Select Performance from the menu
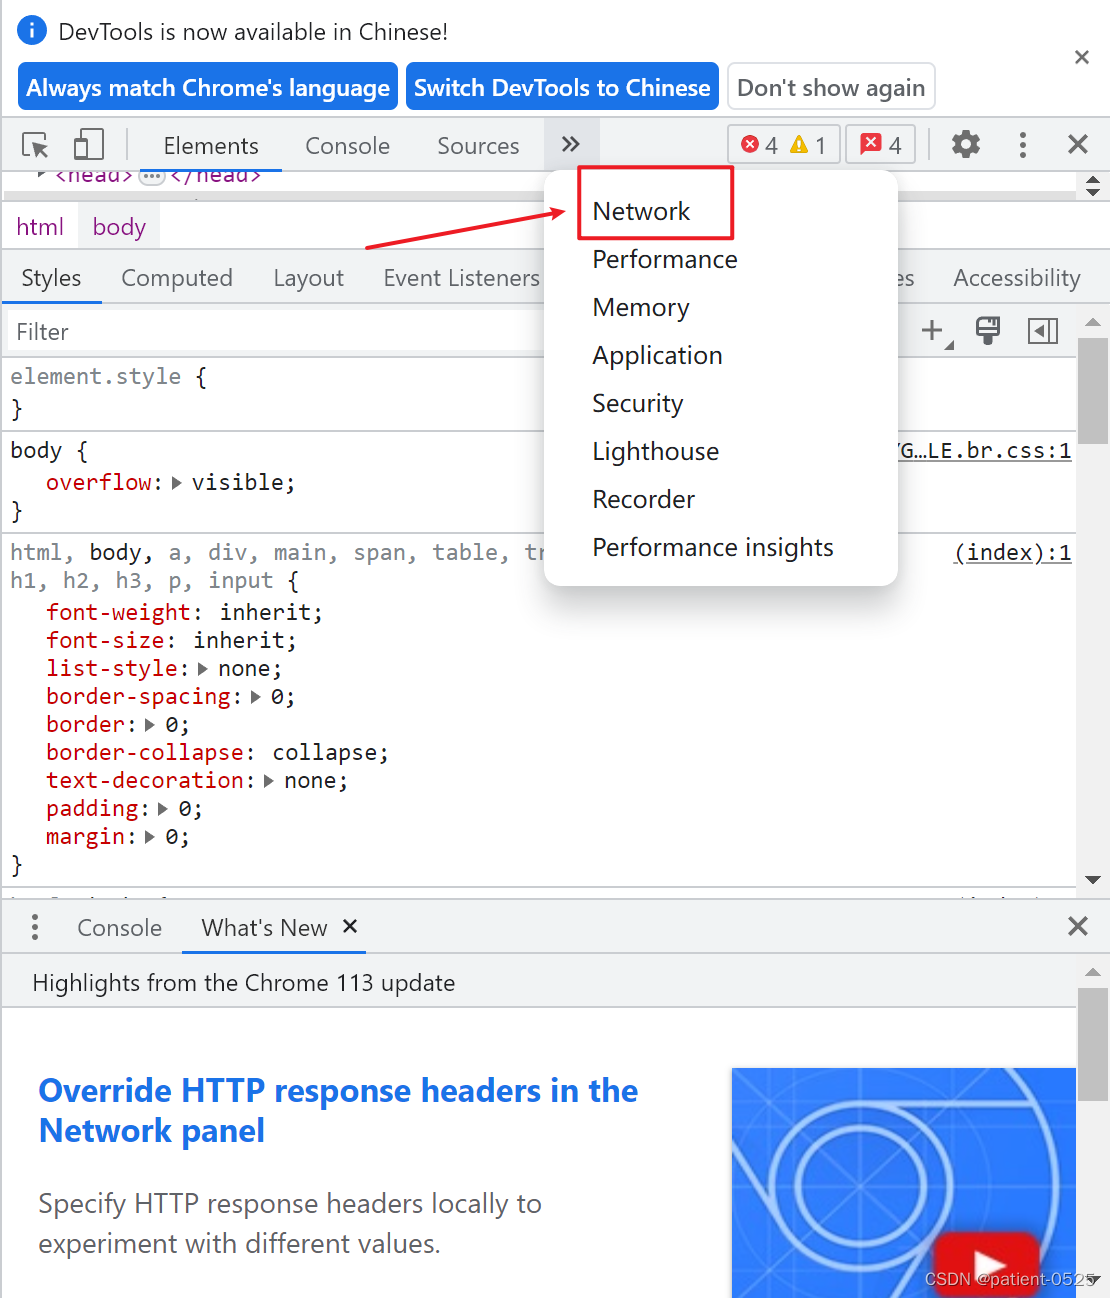The image size is (1110, 1298). coord(664,259)
